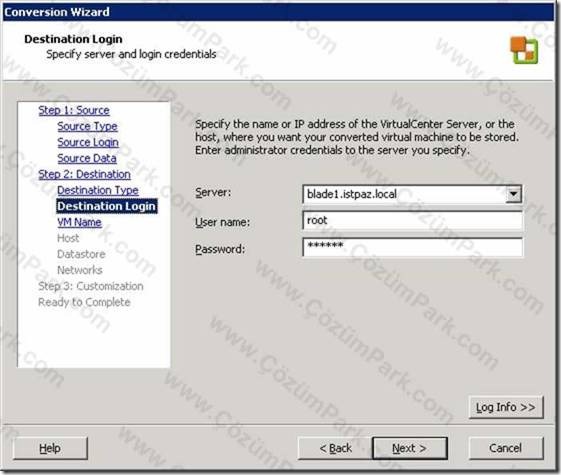The width and height of the screenshot is (561, 475).
Task: Select highlighted Destination Login step
Action: 107,206
